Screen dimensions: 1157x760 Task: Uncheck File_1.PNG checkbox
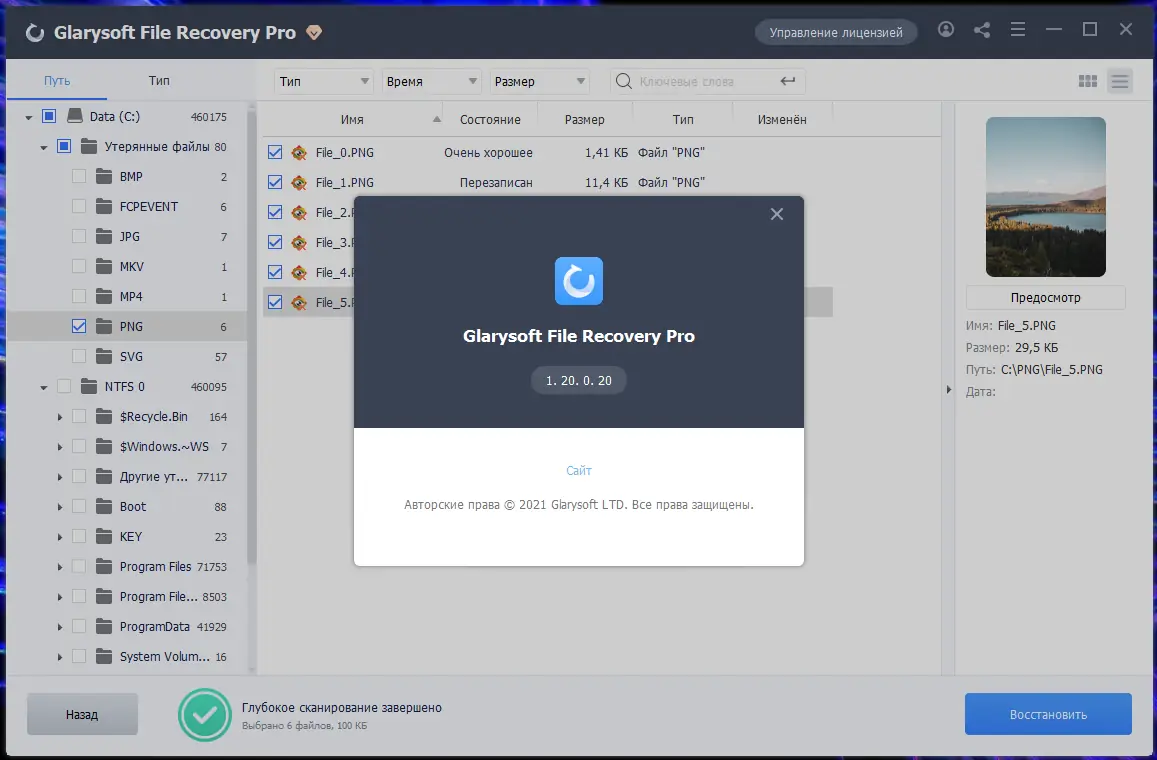[275, 182]
